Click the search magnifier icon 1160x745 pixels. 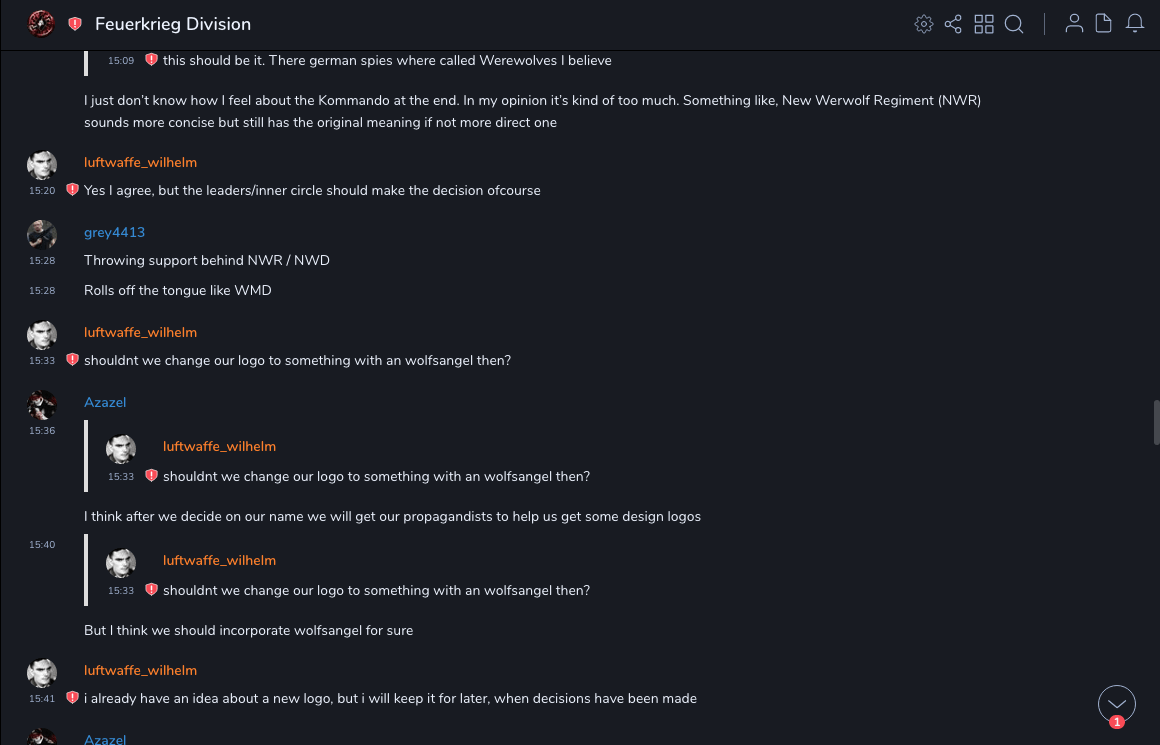[1014, 24]
